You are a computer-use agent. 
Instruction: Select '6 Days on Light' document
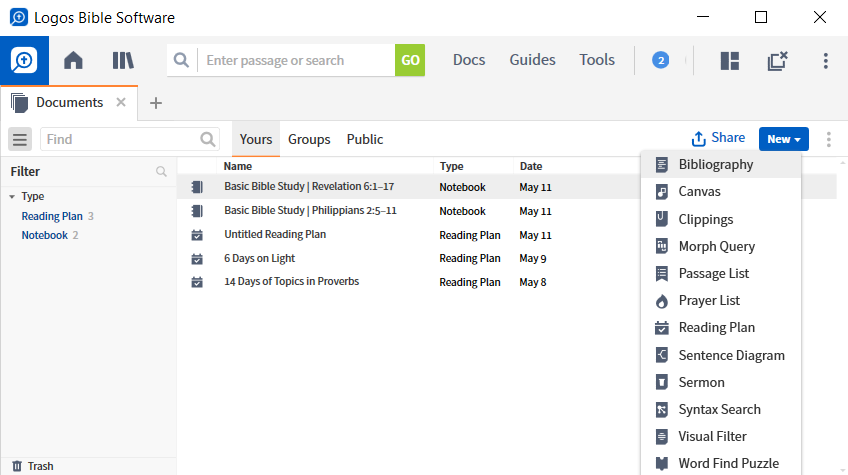pos(260,258)
